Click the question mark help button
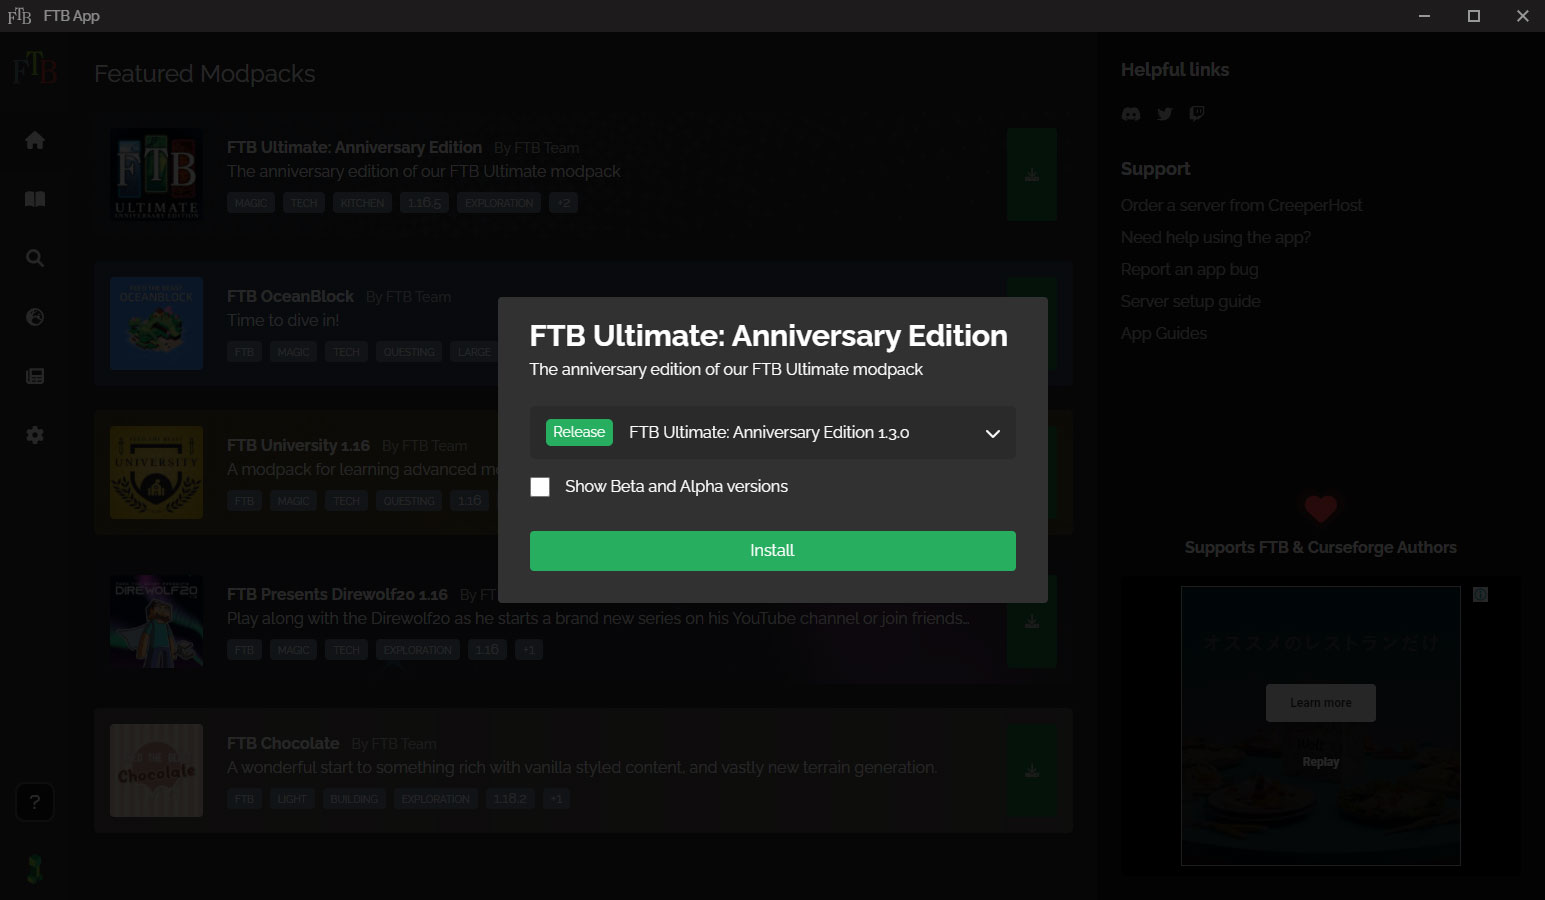The width and height of the screenshot is (1545, 900). coord(35,802)
